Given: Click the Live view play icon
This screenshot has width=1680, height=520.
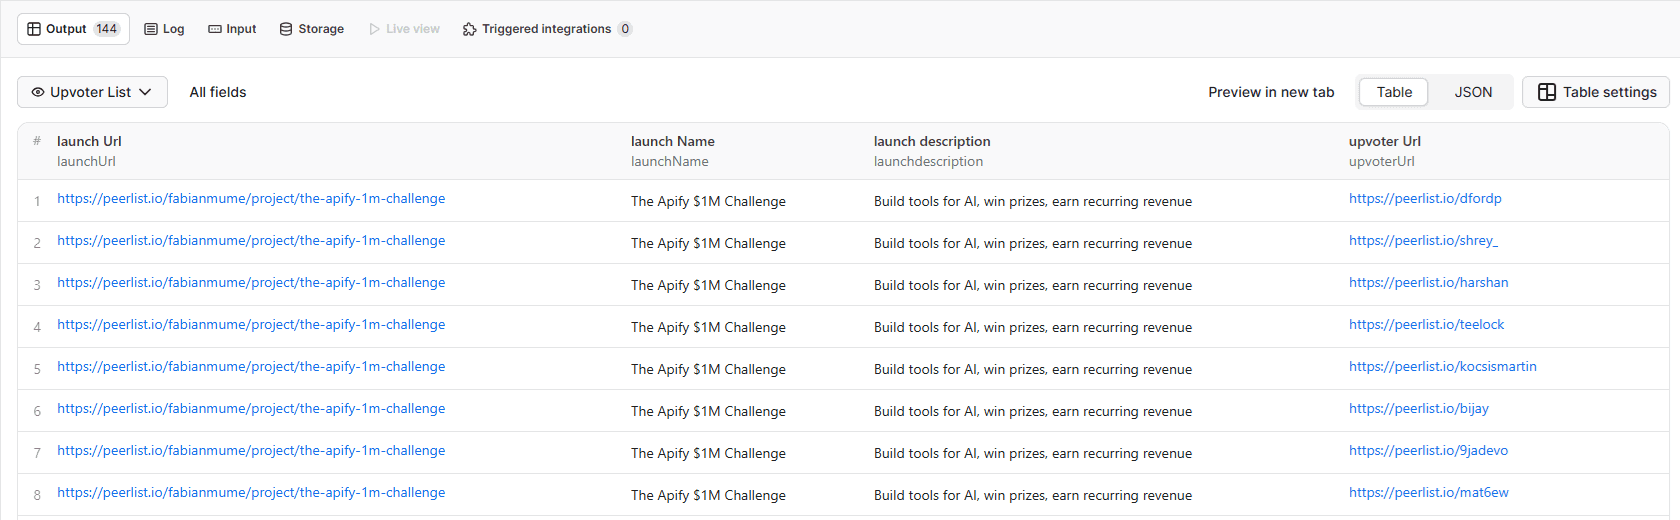Looking at the screenshot, I should coord(374,29).
